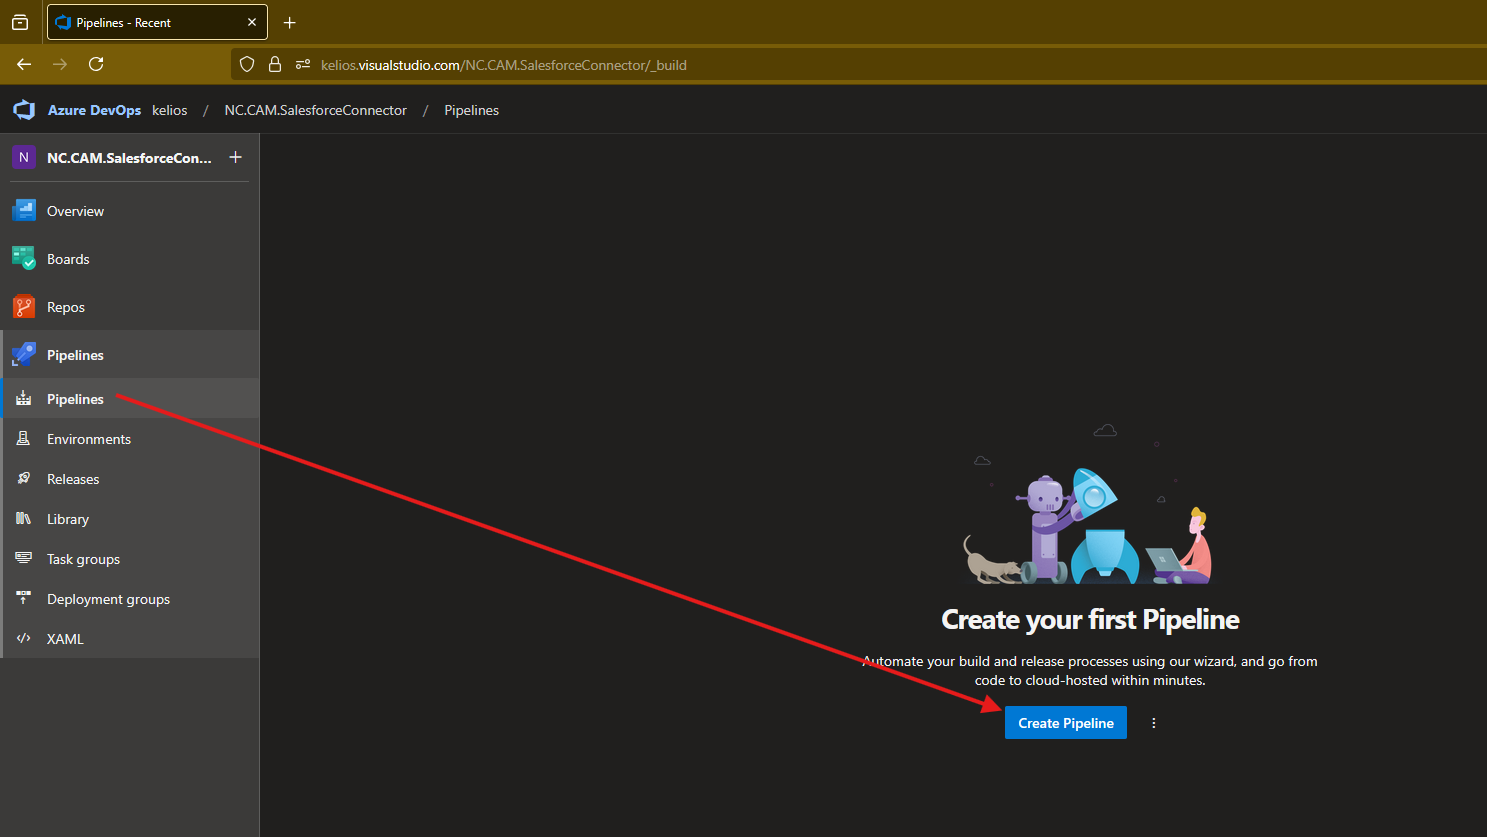This screenshot has height=837, width=1487.
Task: Open Boards from the sidebar
Action: tap(68, 259)
